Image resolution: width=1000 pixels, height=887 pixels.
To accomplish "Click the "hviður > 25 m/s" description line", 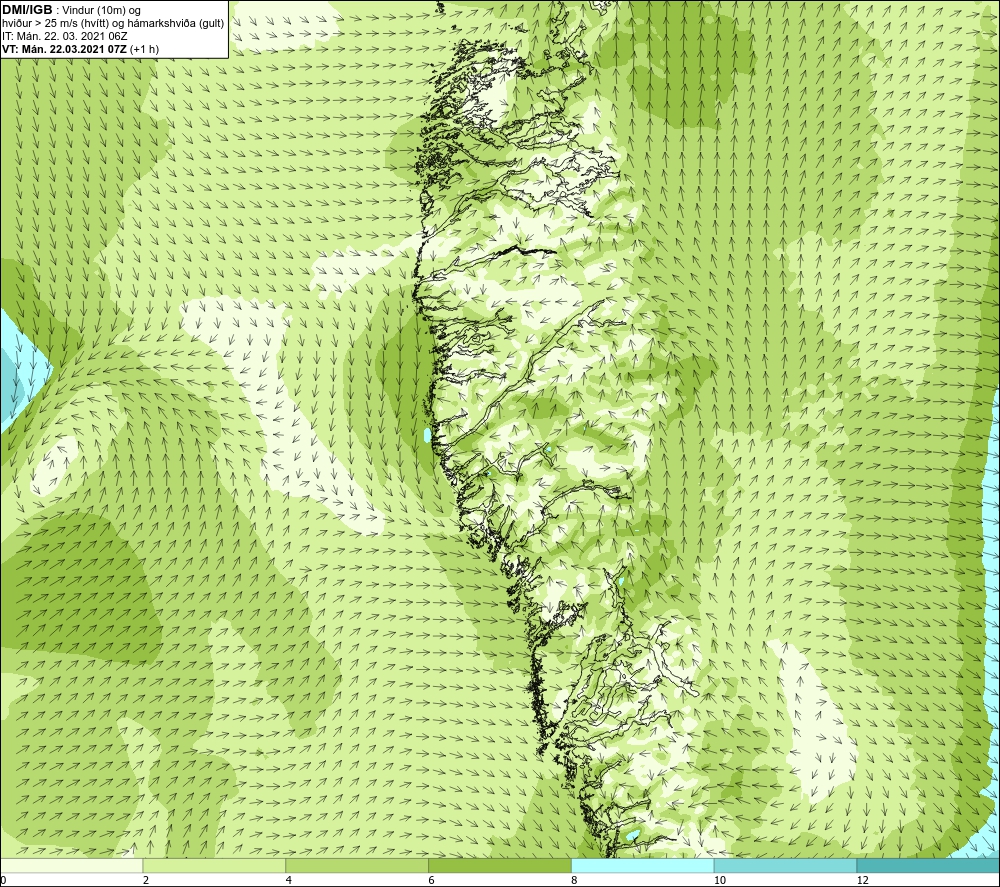I will [x=113, y=24].
